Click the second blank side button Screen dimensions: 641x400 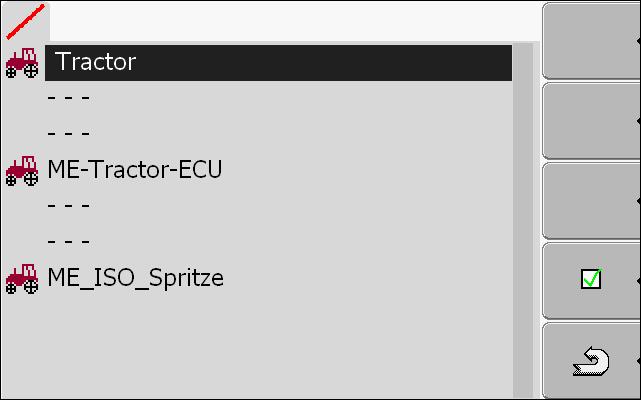click(x=591, y=121)
